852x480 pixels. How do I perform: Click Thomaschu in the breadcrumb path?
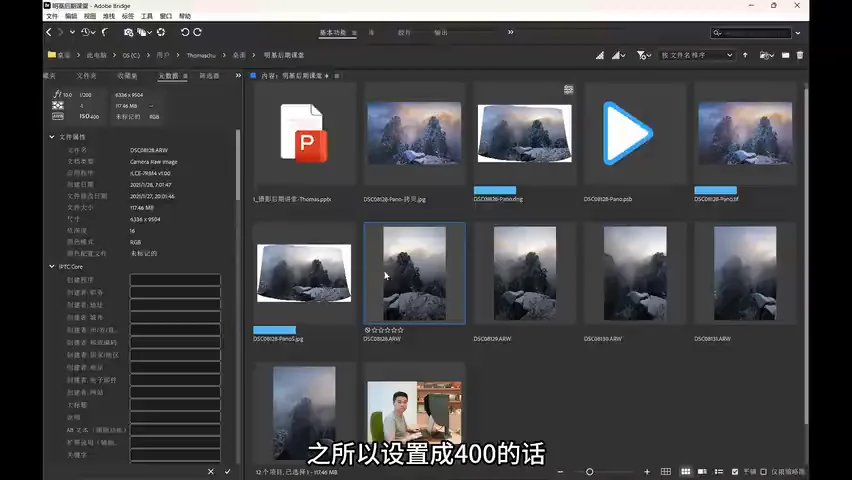201,55
